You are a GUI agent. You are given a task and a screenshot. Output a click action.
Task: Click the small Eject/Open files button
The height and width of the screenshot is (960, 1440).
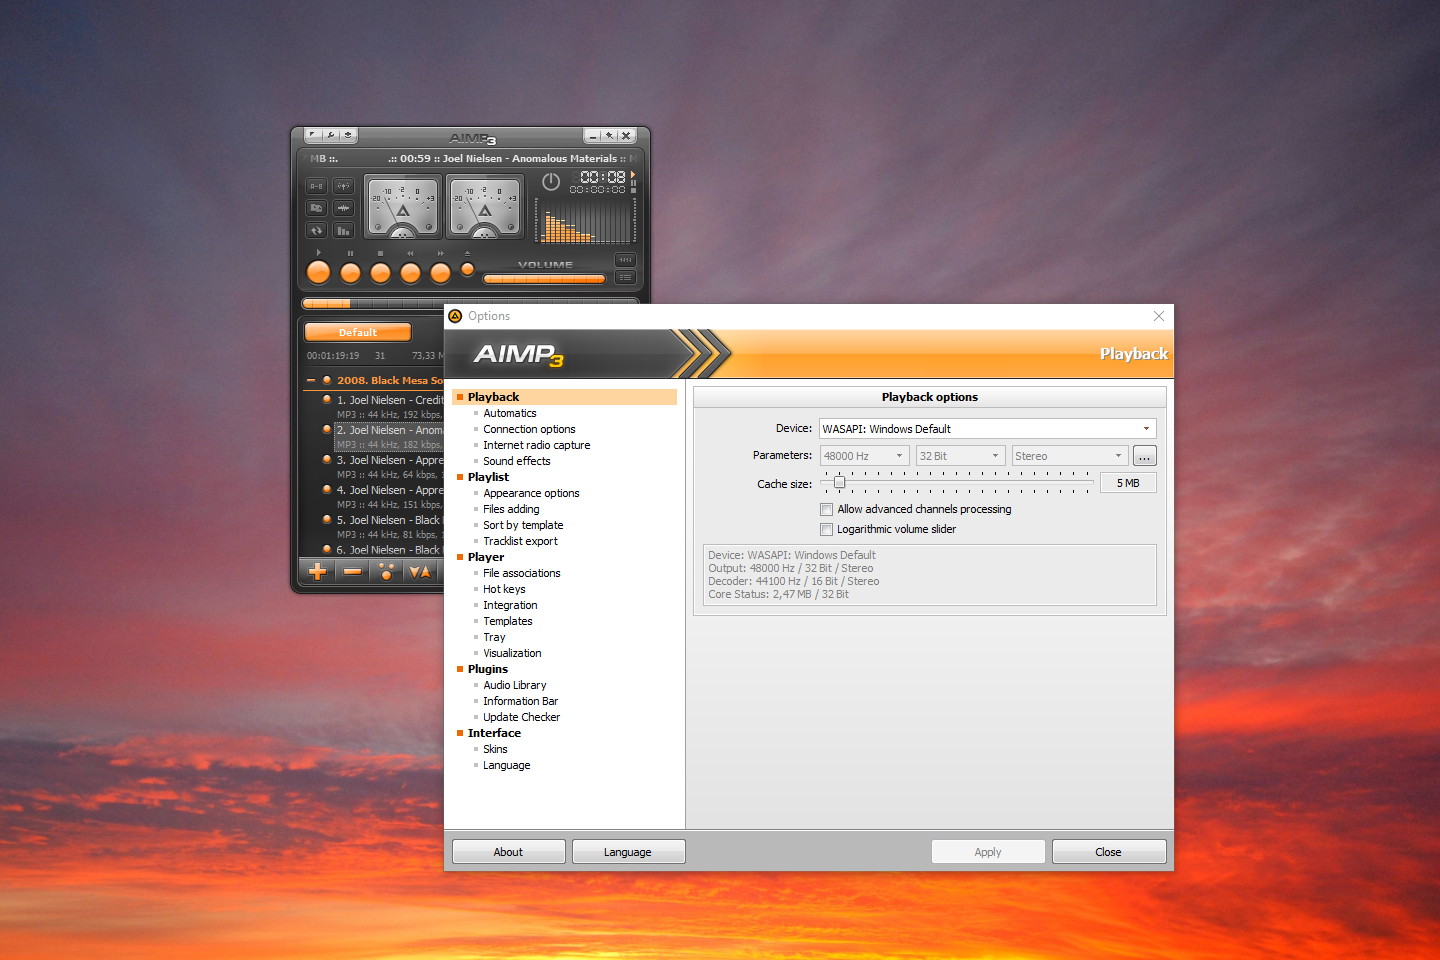pos(467,269)
